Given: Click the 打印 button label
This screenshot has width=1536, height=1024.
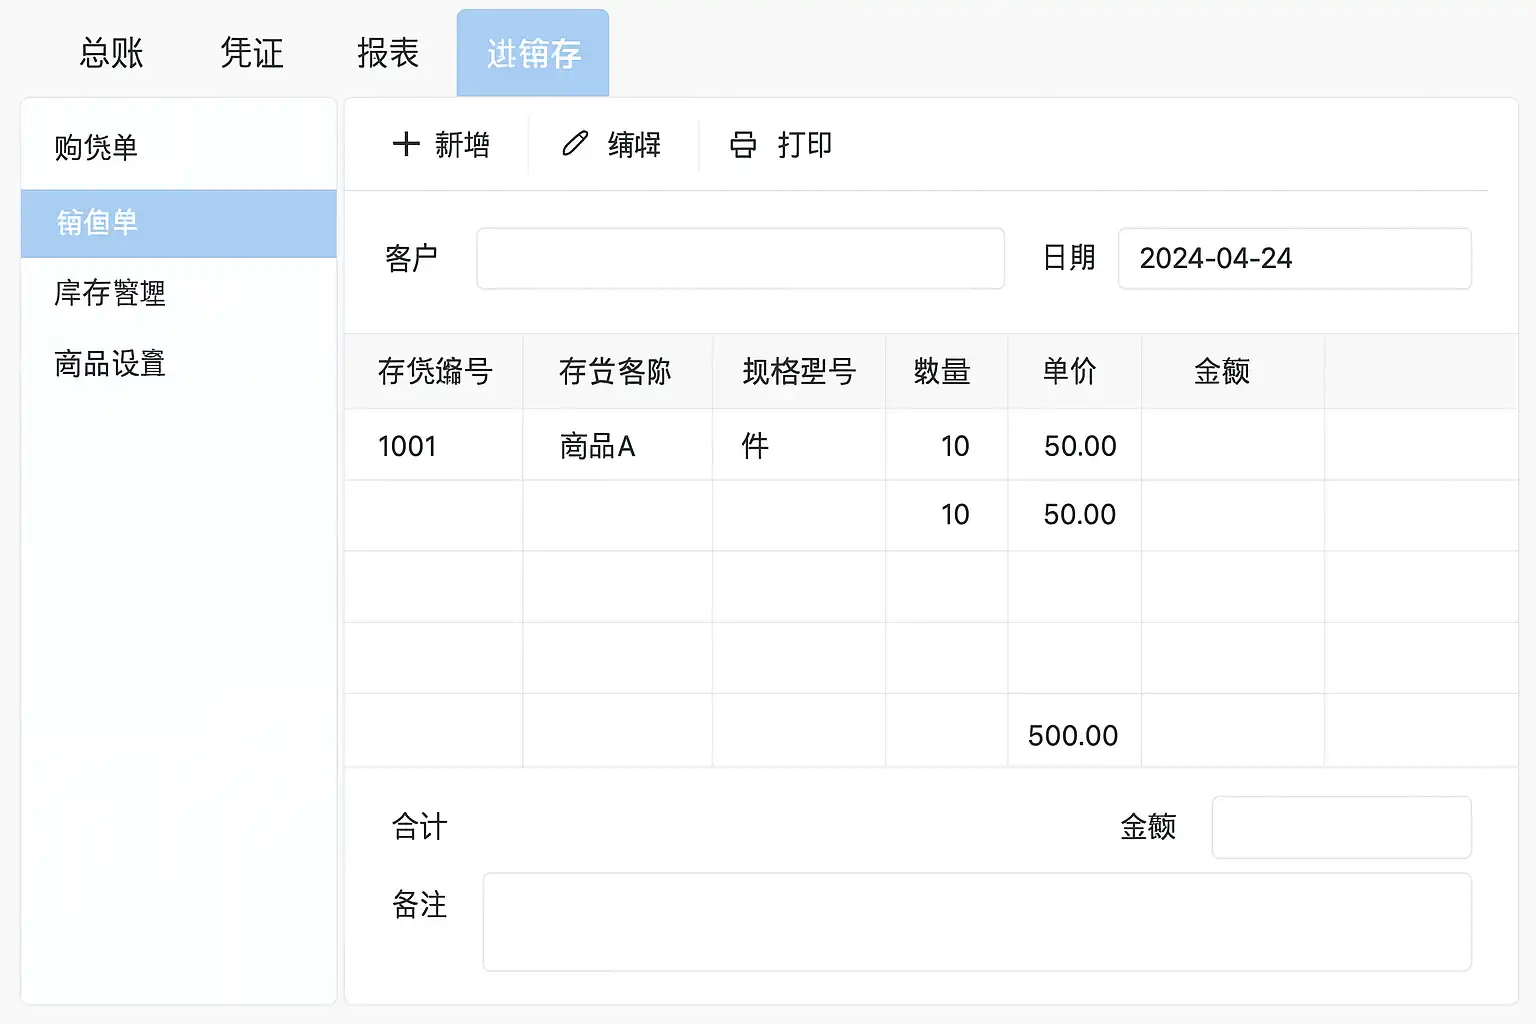Looking at the screenshot, I should point(805,145).
